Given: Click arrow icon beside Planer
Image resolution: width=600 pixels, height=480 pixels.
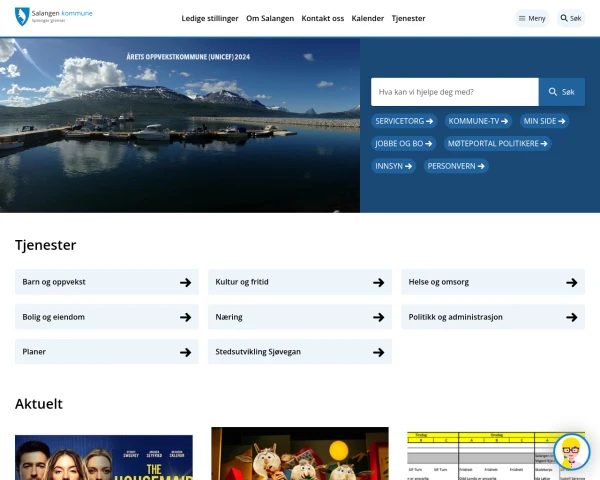Looking at the screenshot, I should pyautogui.click(x=185, y=352).
